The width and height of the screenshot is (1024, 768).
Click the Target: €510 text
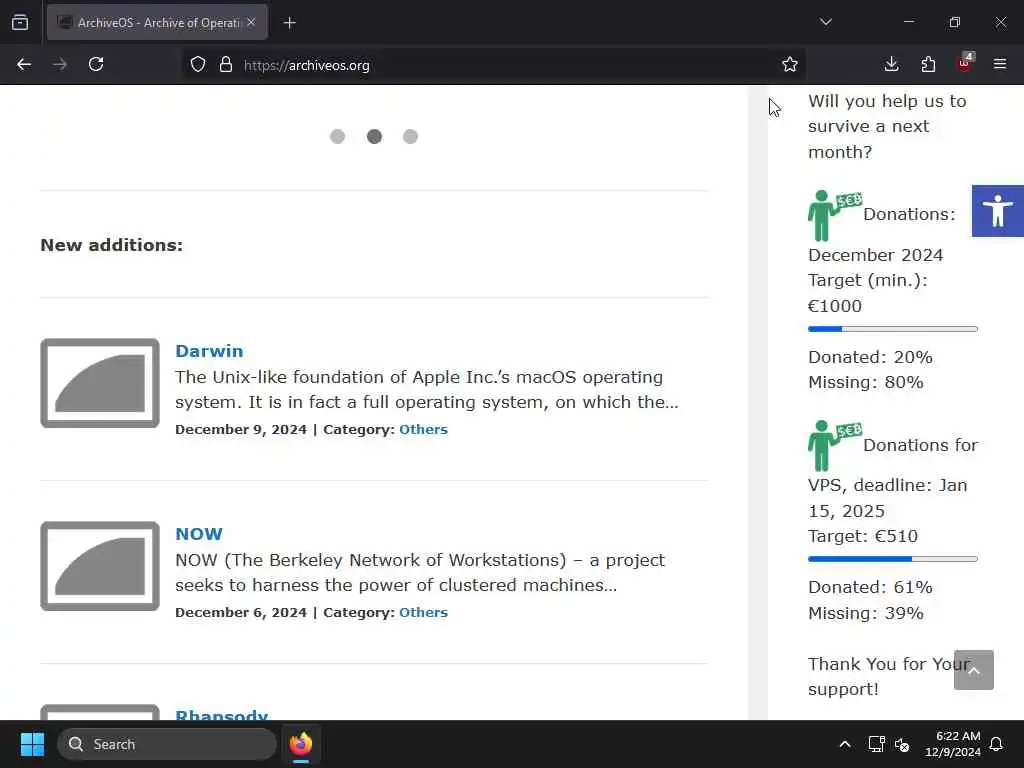(863, 536)
